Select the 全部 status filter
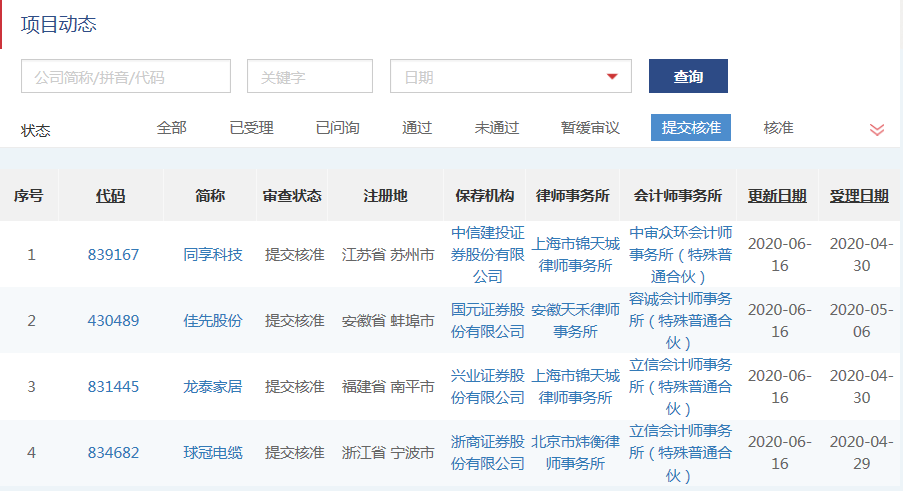Image resolution: width=903 pixels, height=491 pixels. [171, 128]
